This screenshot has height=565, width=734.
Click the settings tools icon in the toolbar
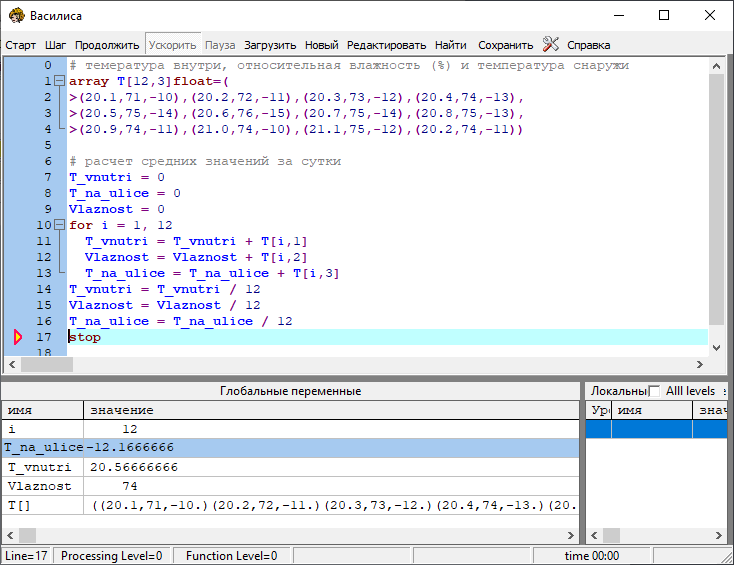pos(551,44)
